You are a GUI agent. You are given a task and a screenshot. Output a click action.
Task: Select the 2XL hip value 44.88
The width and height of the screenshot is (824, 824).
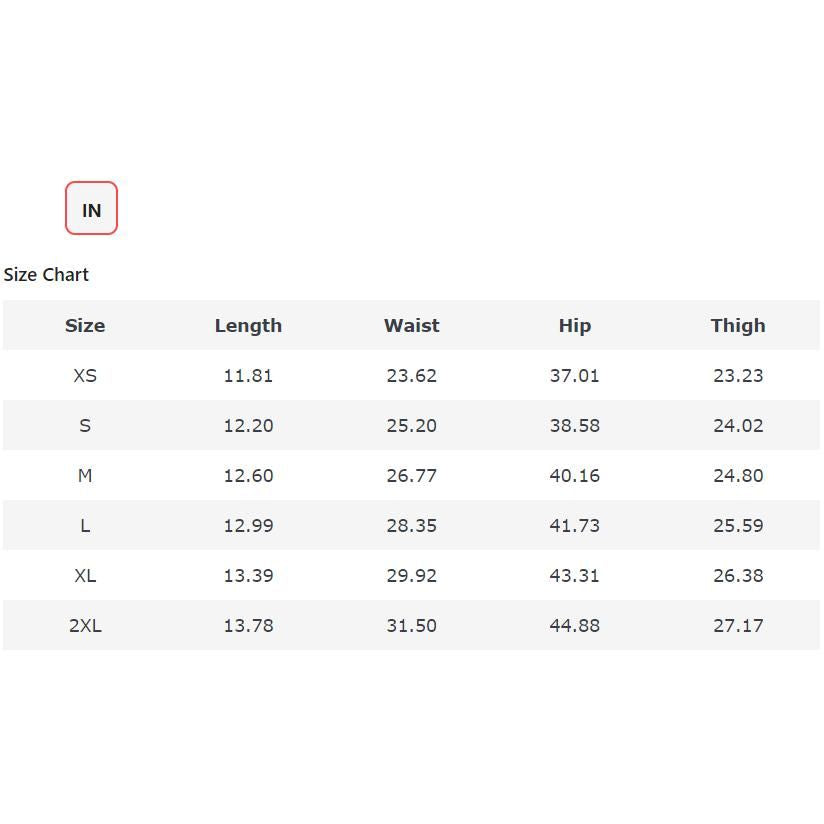click(x=574, y=626)
